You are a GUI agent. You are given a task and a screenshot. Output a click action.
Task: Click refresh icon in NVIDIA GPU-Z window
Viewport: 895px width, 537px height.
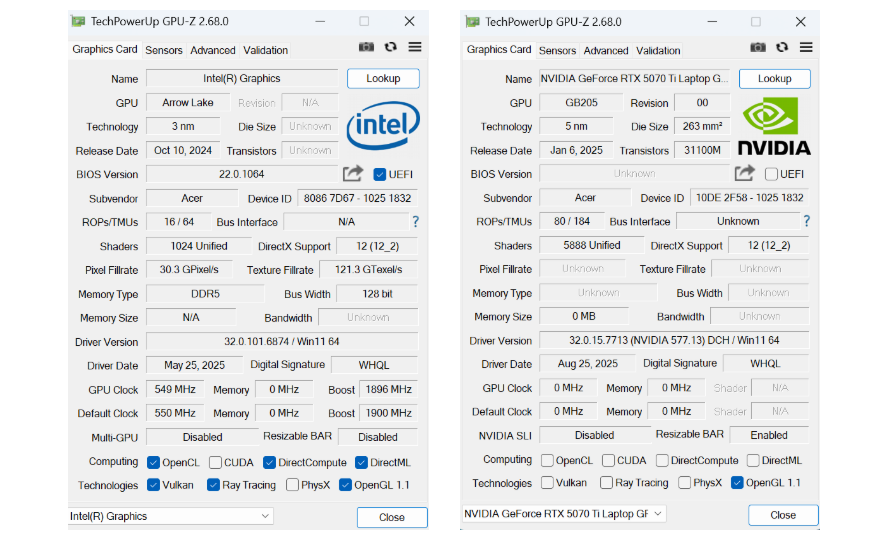[782, 47]
